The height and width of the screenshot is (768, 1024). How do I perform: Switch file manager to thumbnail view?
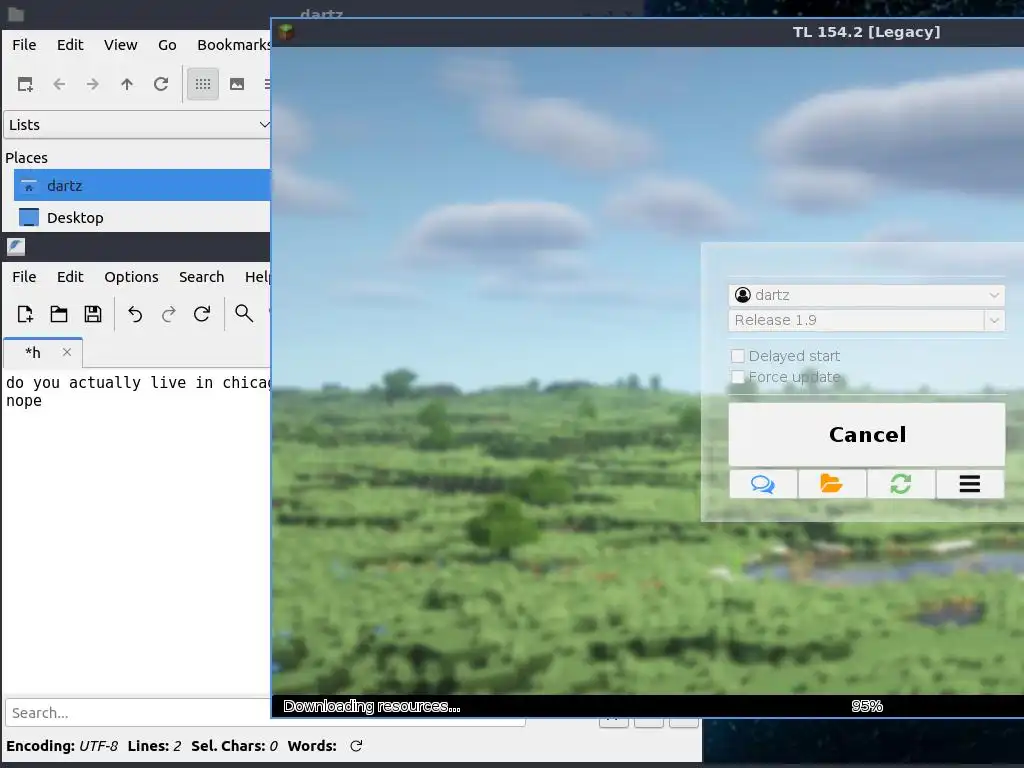(x=237, y=84)
